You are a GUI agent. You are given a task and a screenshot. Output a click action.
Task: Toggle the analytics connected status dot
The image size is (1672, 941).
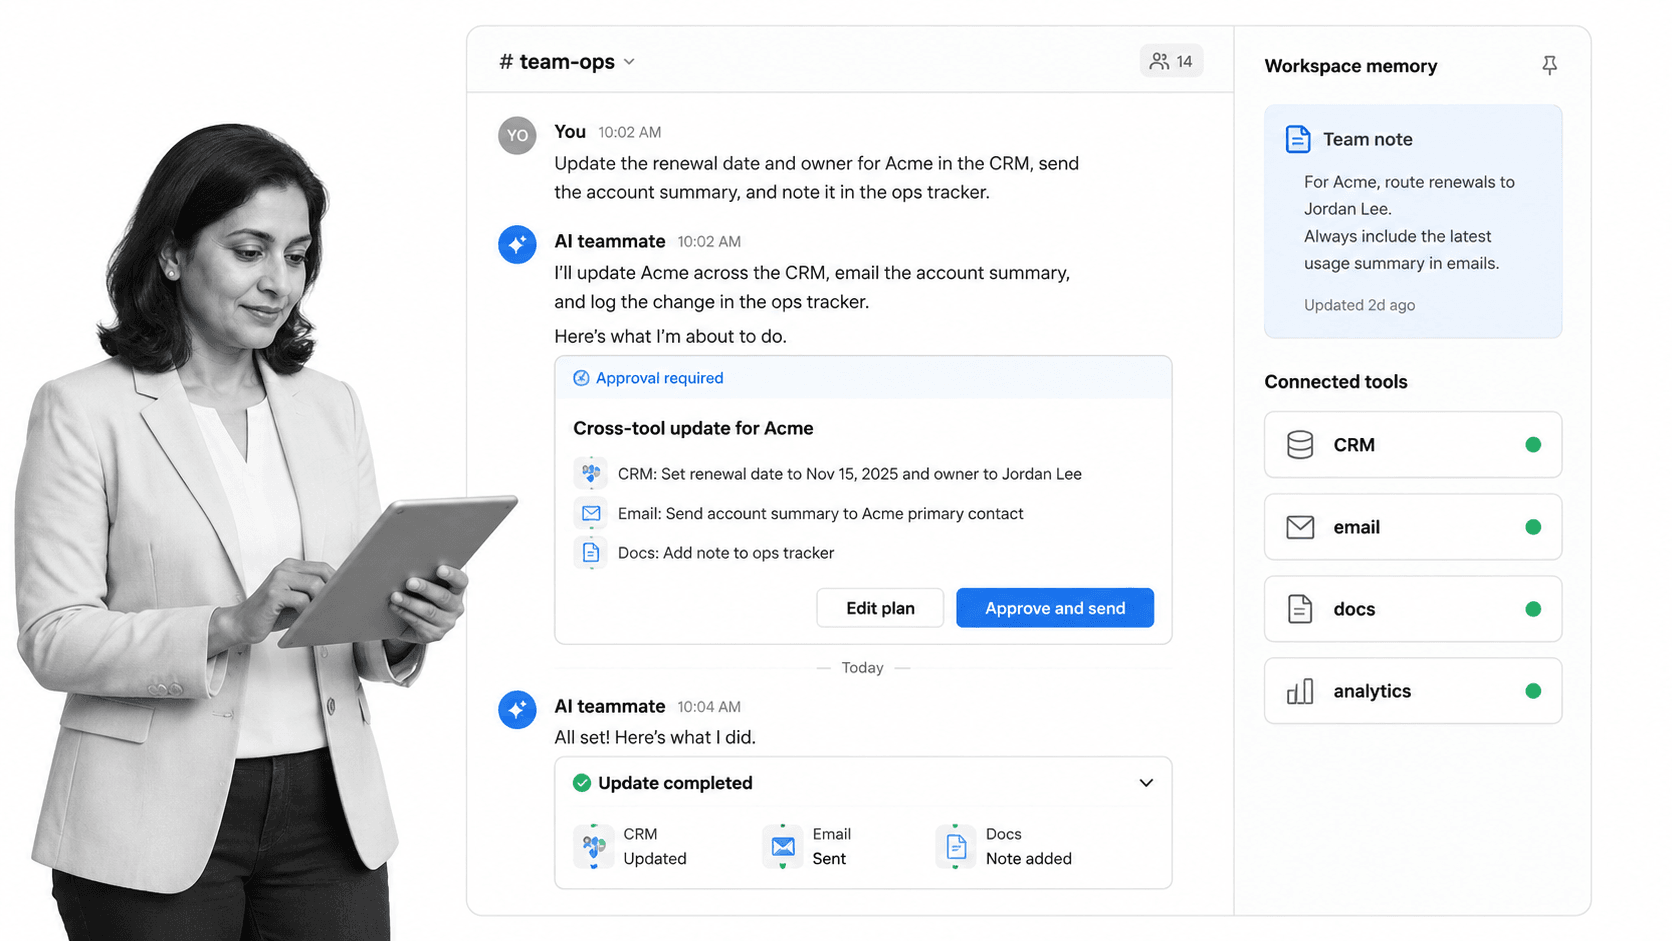(x=1533, y=691)
